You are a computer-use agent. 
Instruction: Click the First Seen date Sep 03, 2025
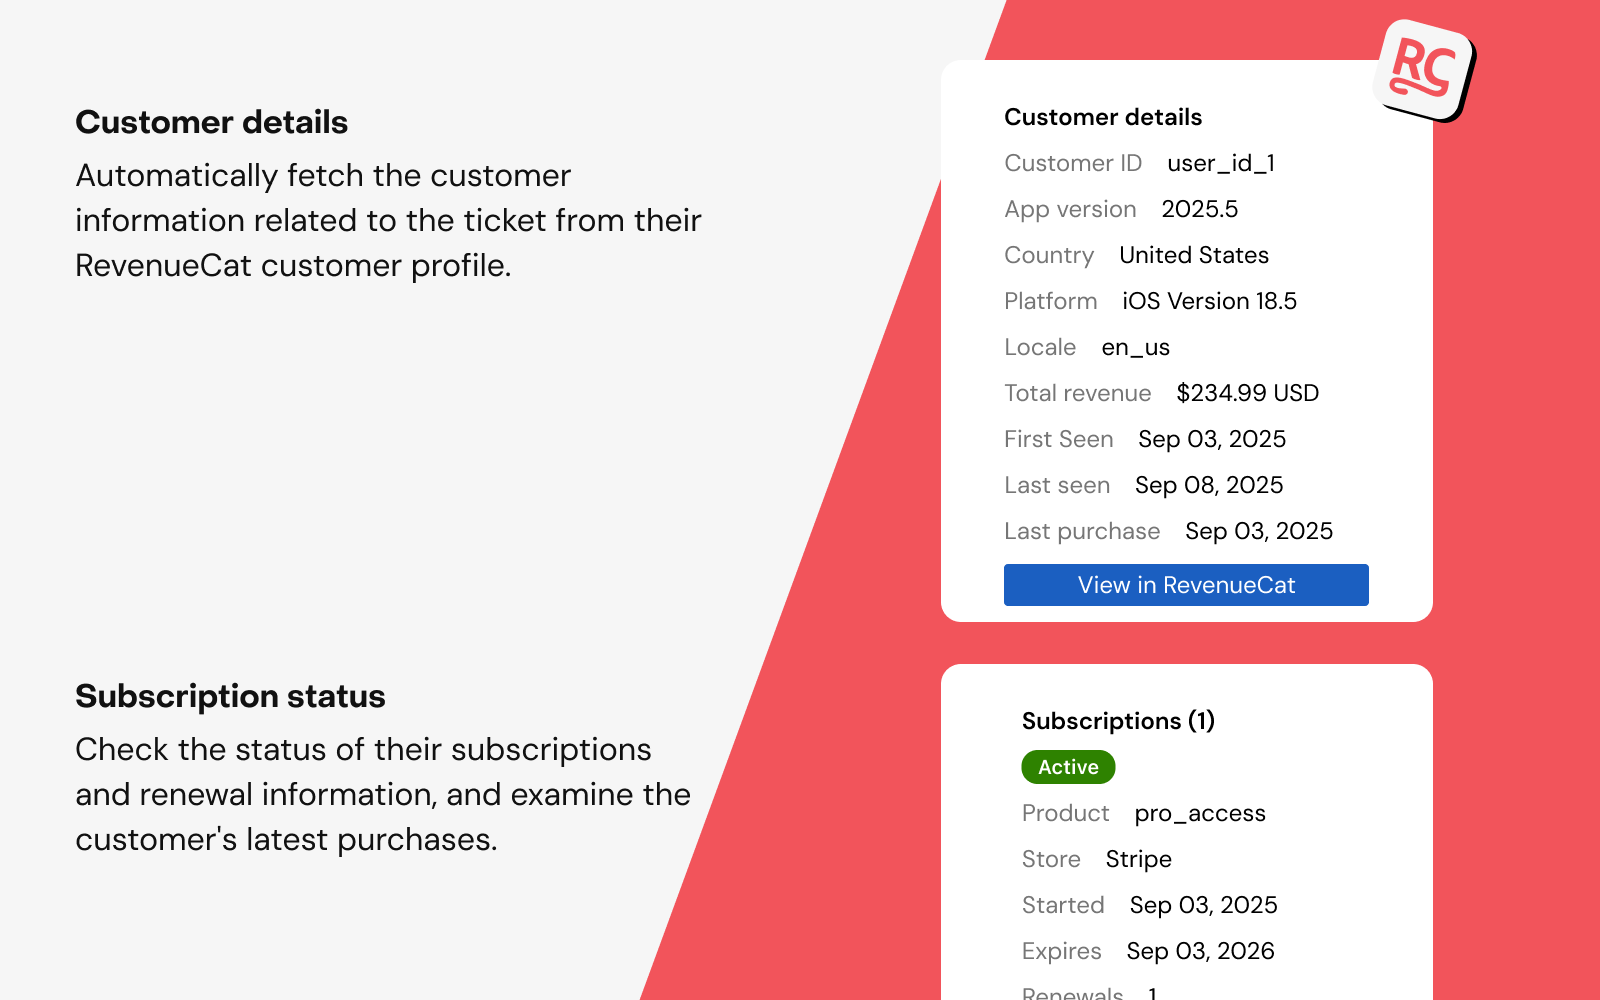[1212, 439]
